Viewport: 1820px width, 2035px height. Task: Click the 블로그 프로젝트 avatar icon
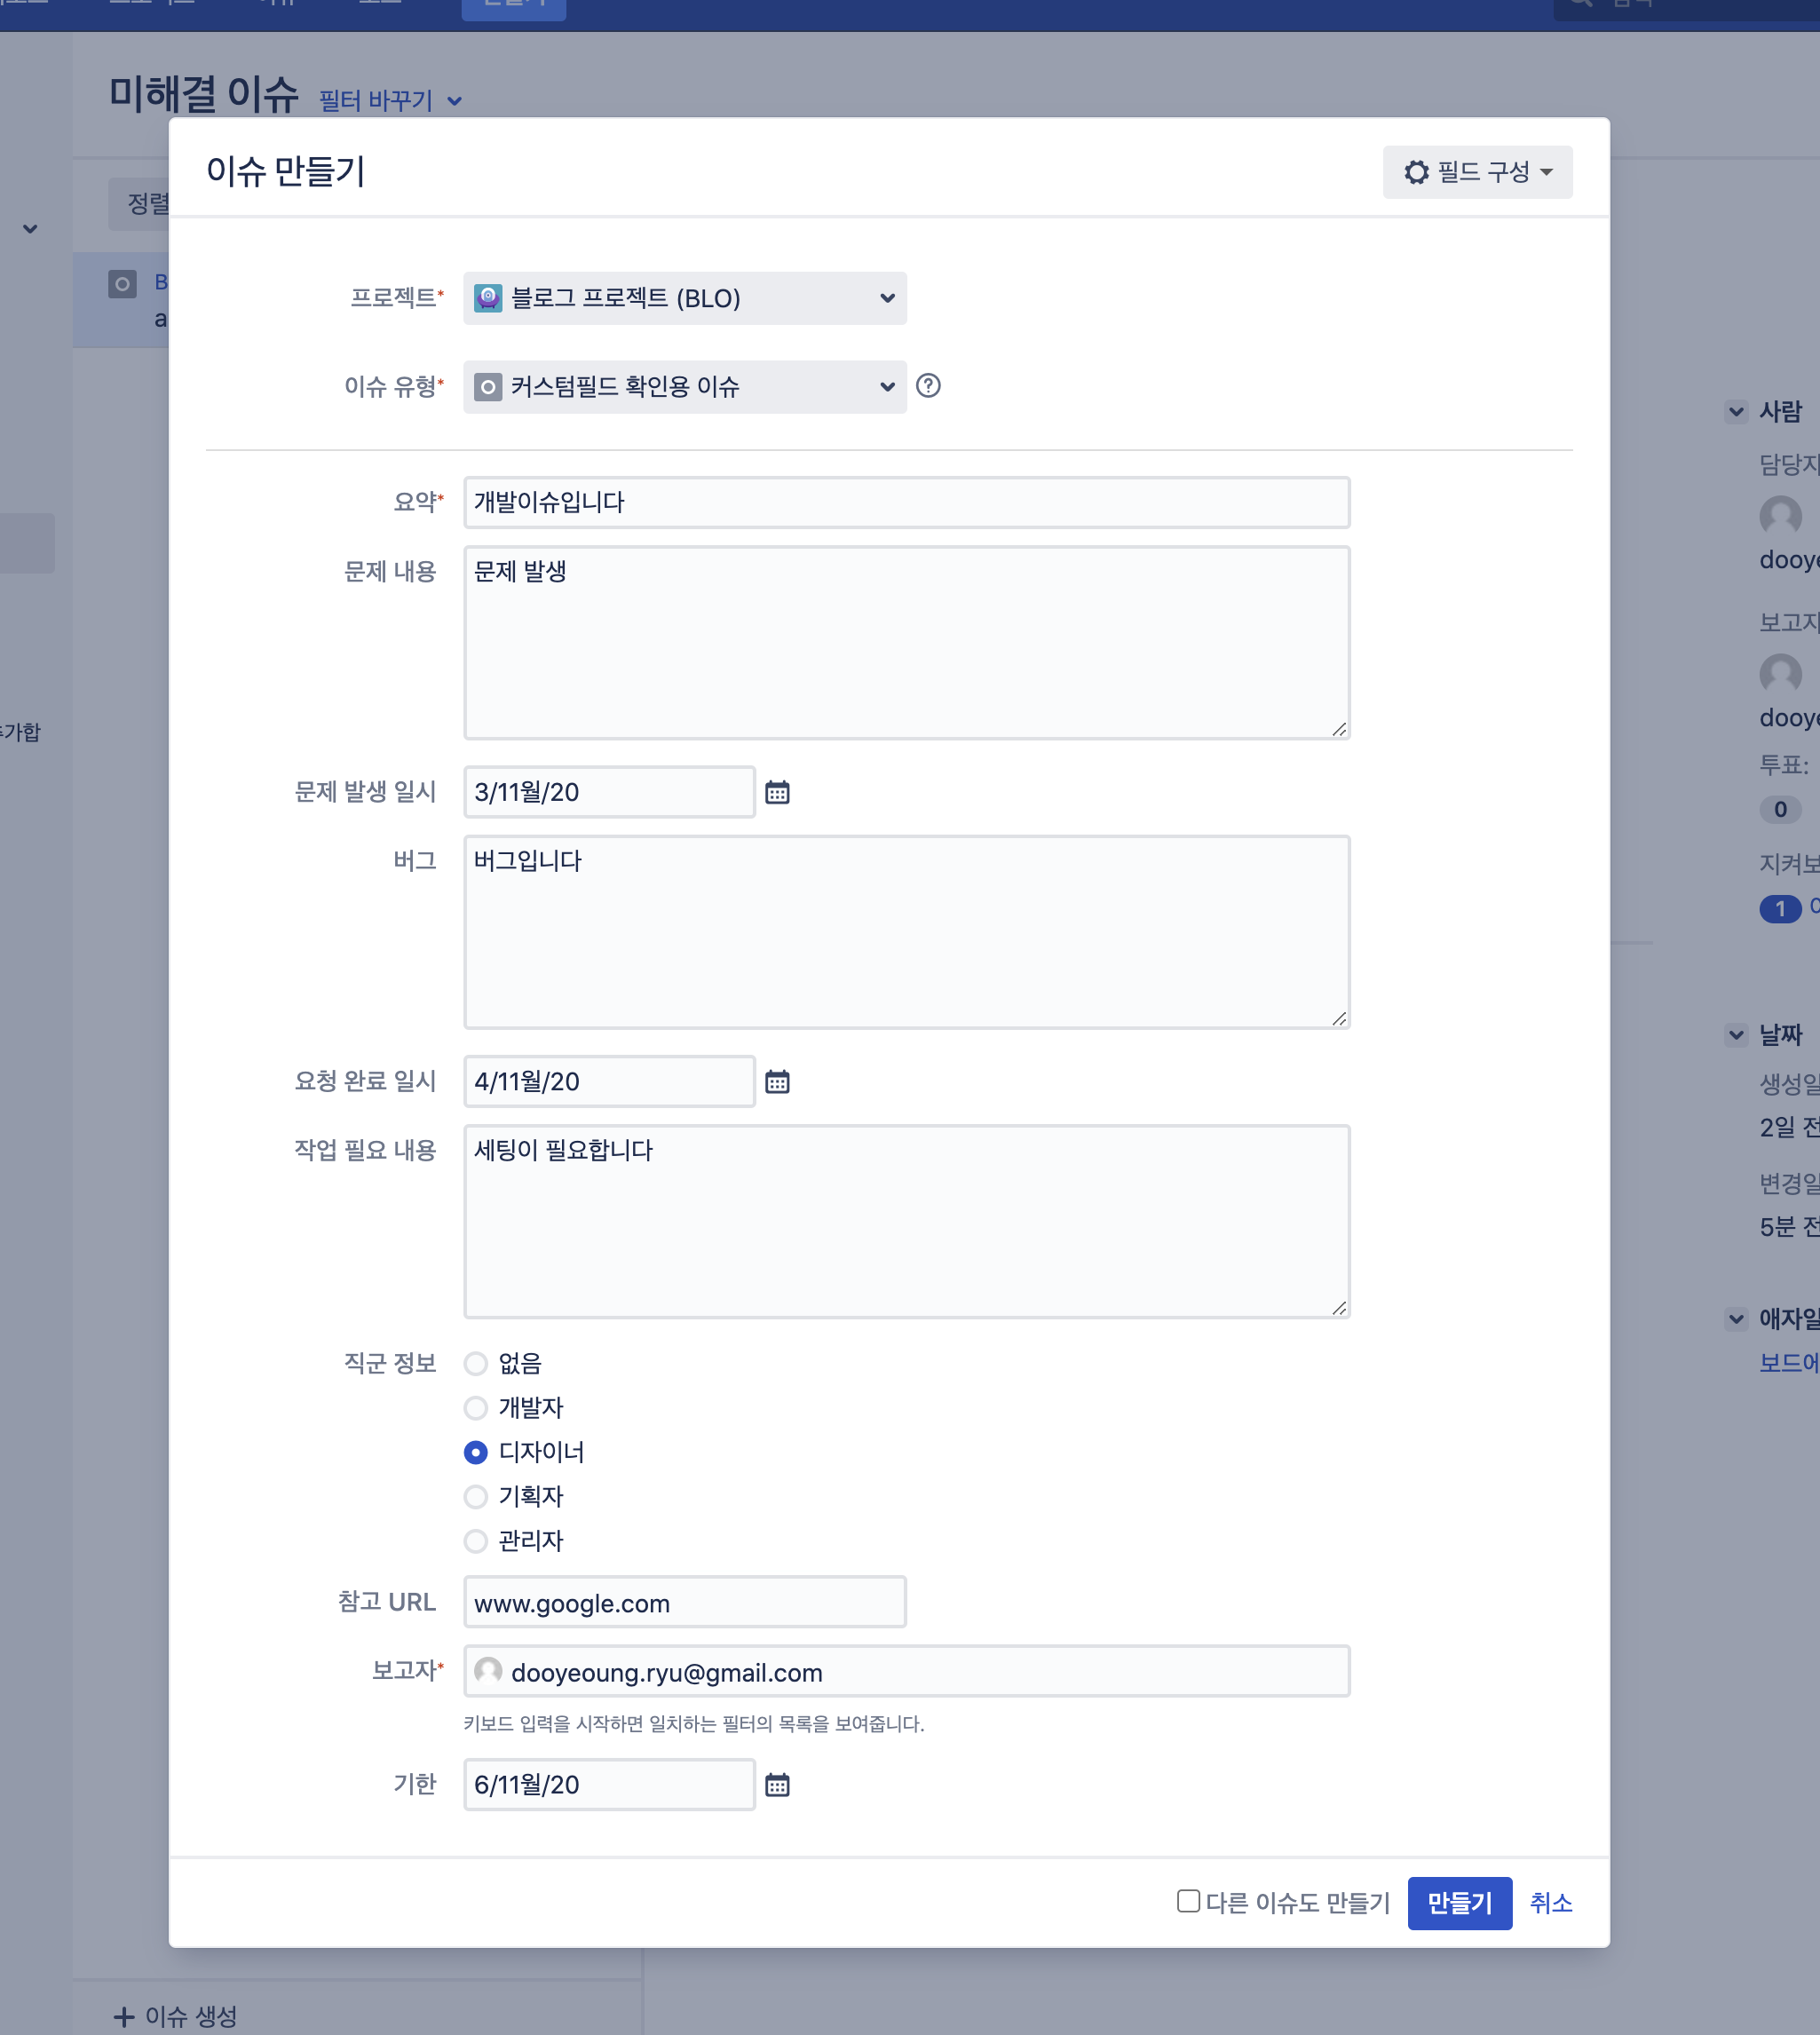[488, 298]
